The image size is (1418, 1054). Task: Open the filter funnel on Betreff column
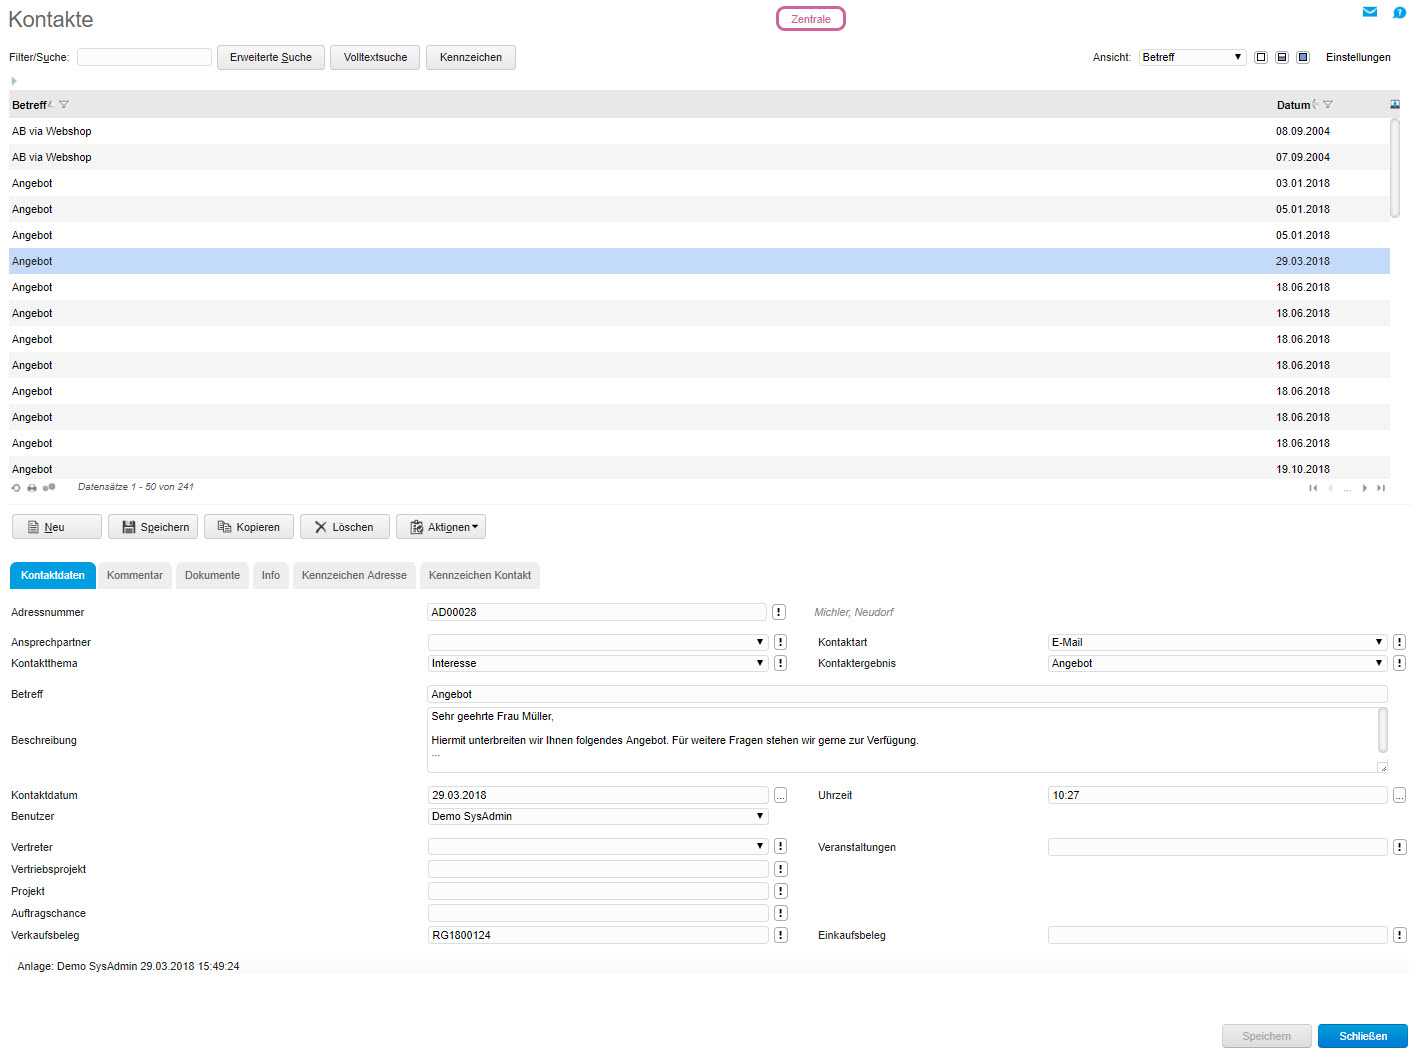[64, 105]
